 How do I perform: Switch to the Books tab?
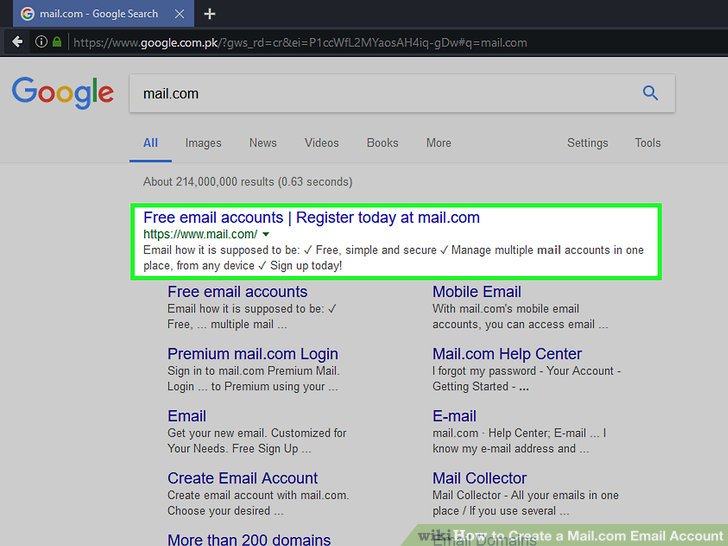point(383,143)
